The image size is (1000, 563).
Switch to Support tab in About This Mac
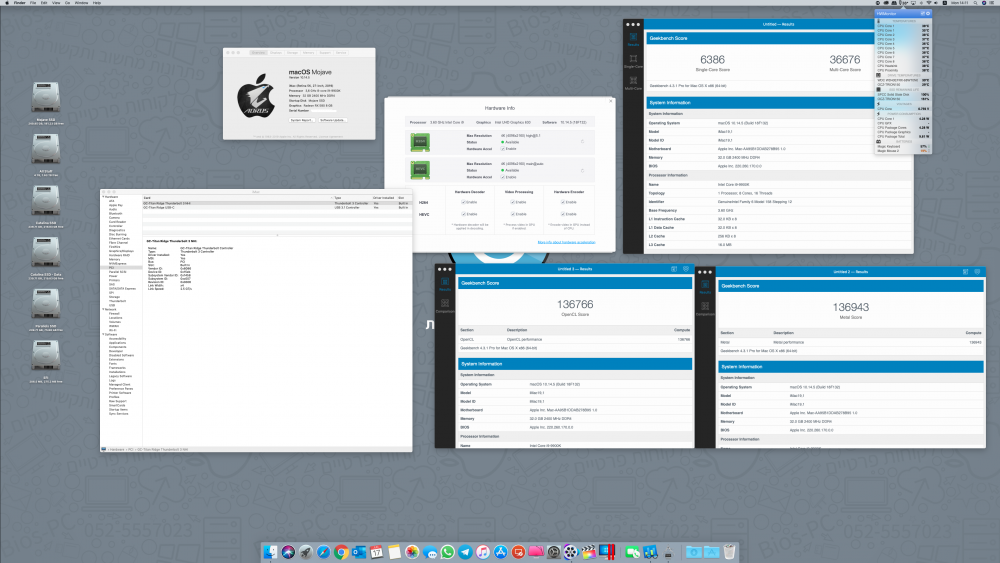(325, 53)
